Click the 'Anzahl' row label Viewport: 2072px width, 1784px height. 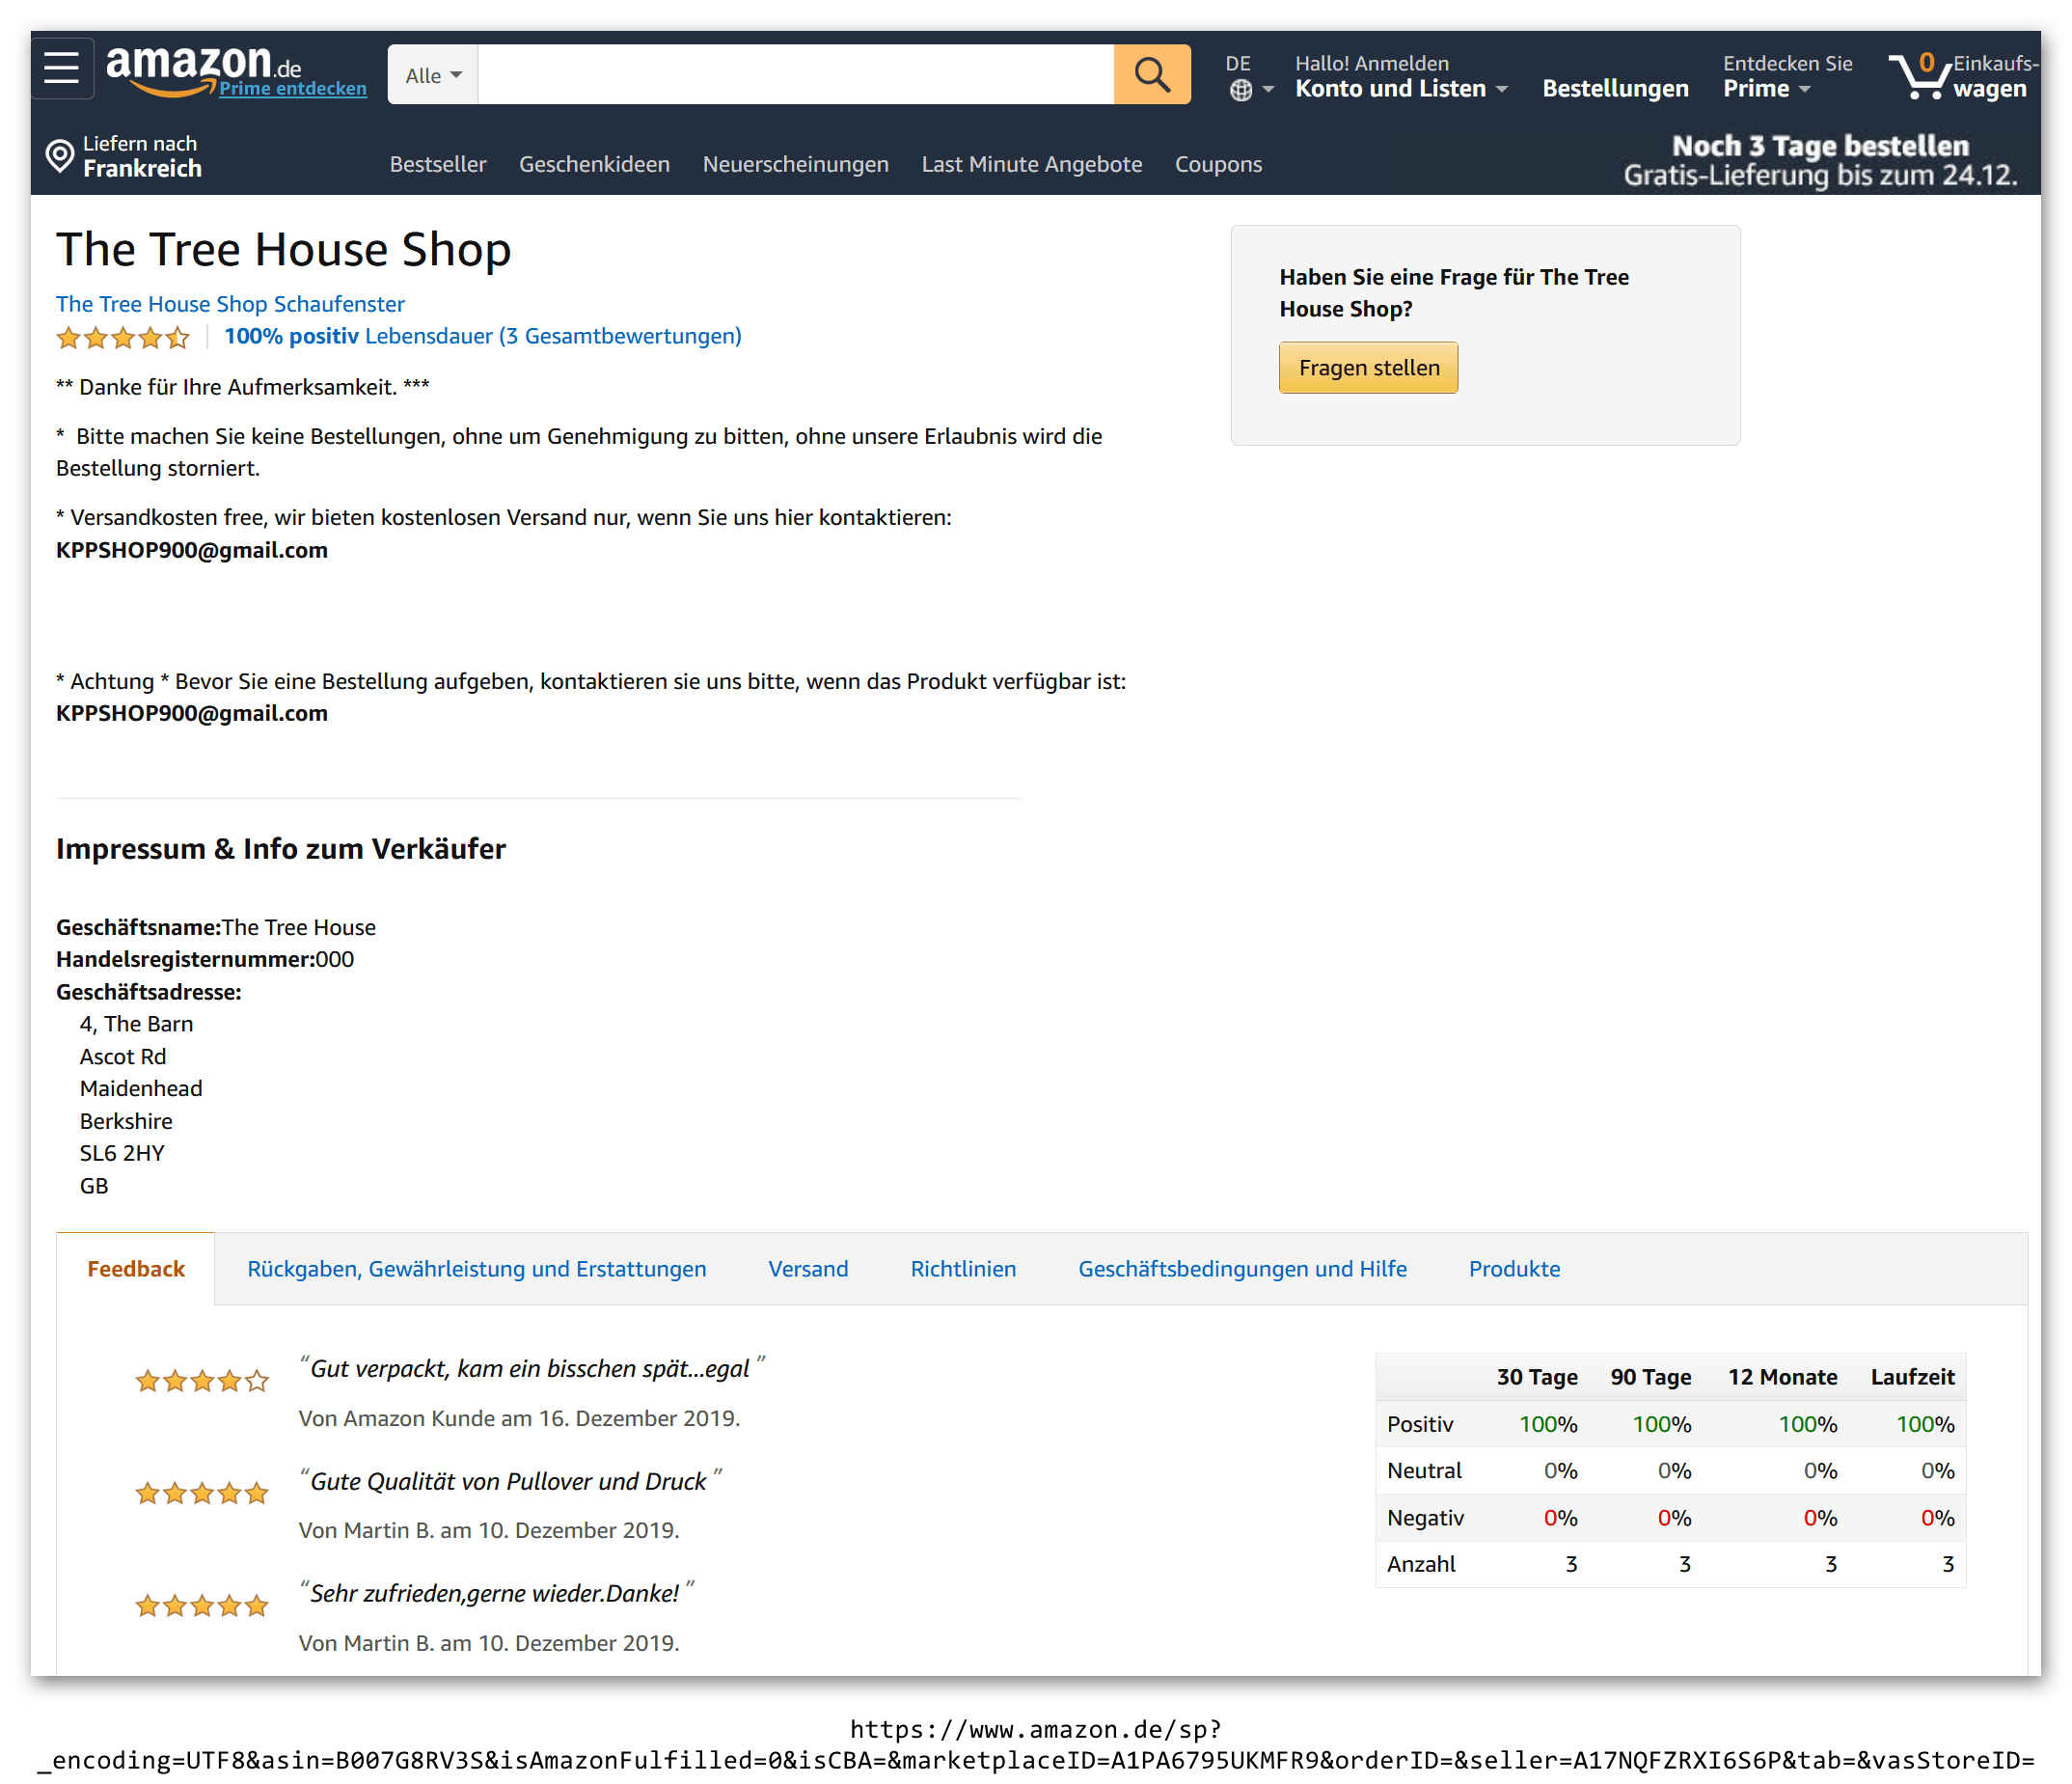[1421, 1564]
